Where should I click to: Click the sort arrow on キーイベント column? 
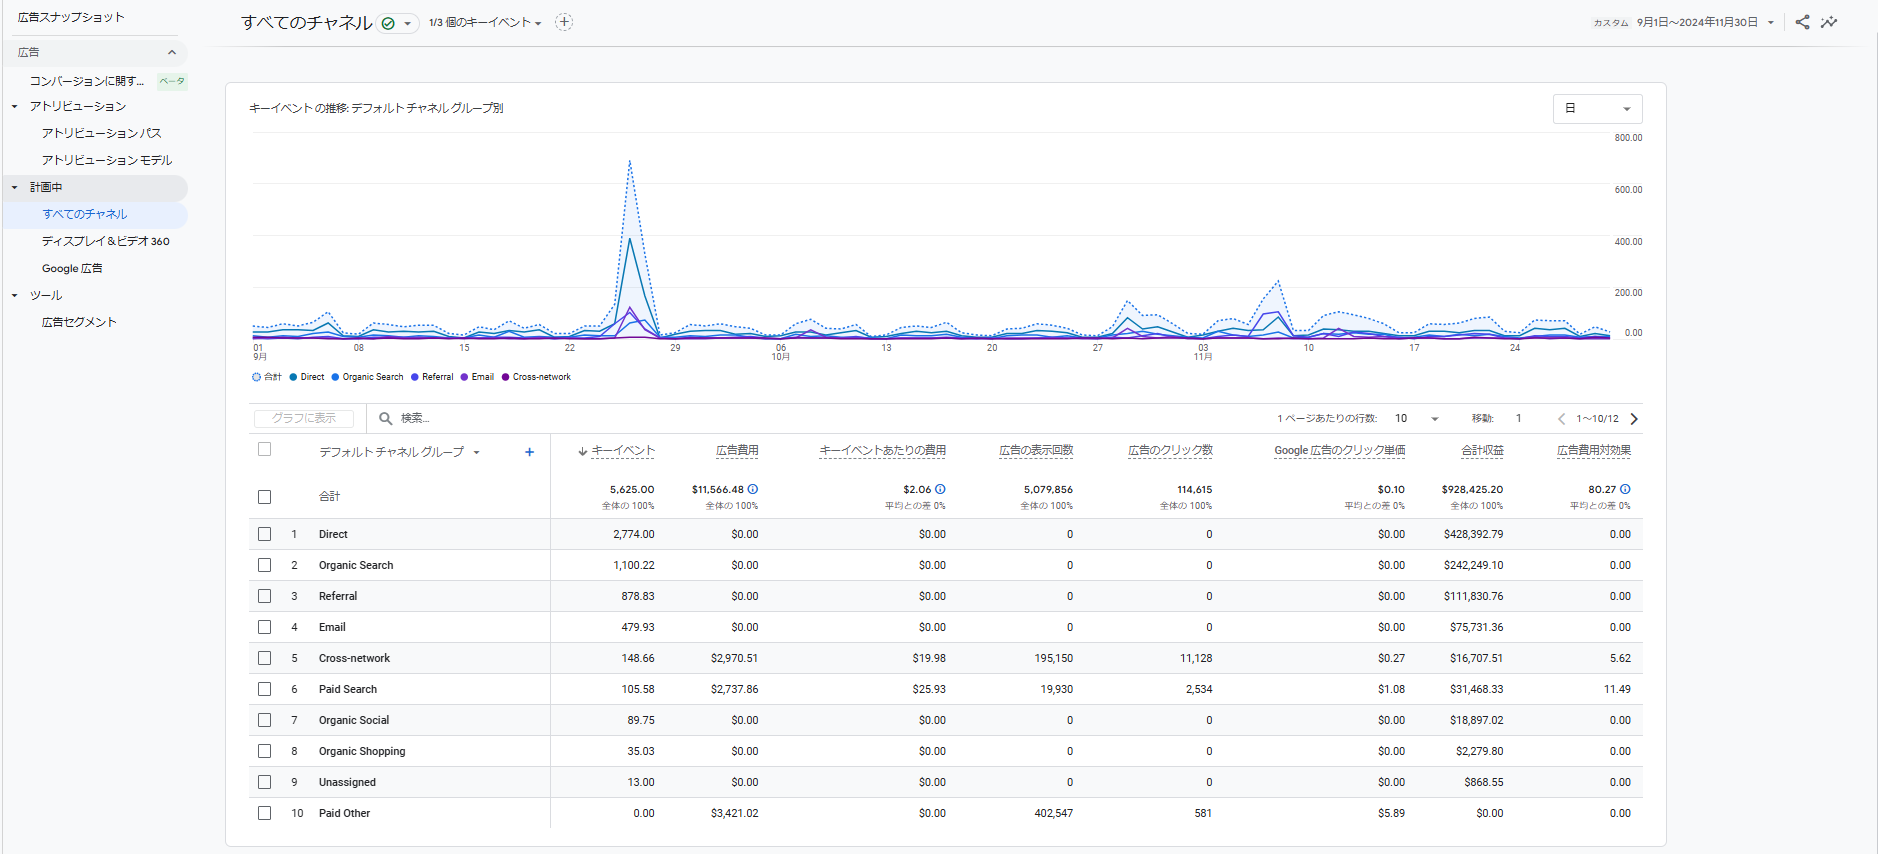coord(582,451)
